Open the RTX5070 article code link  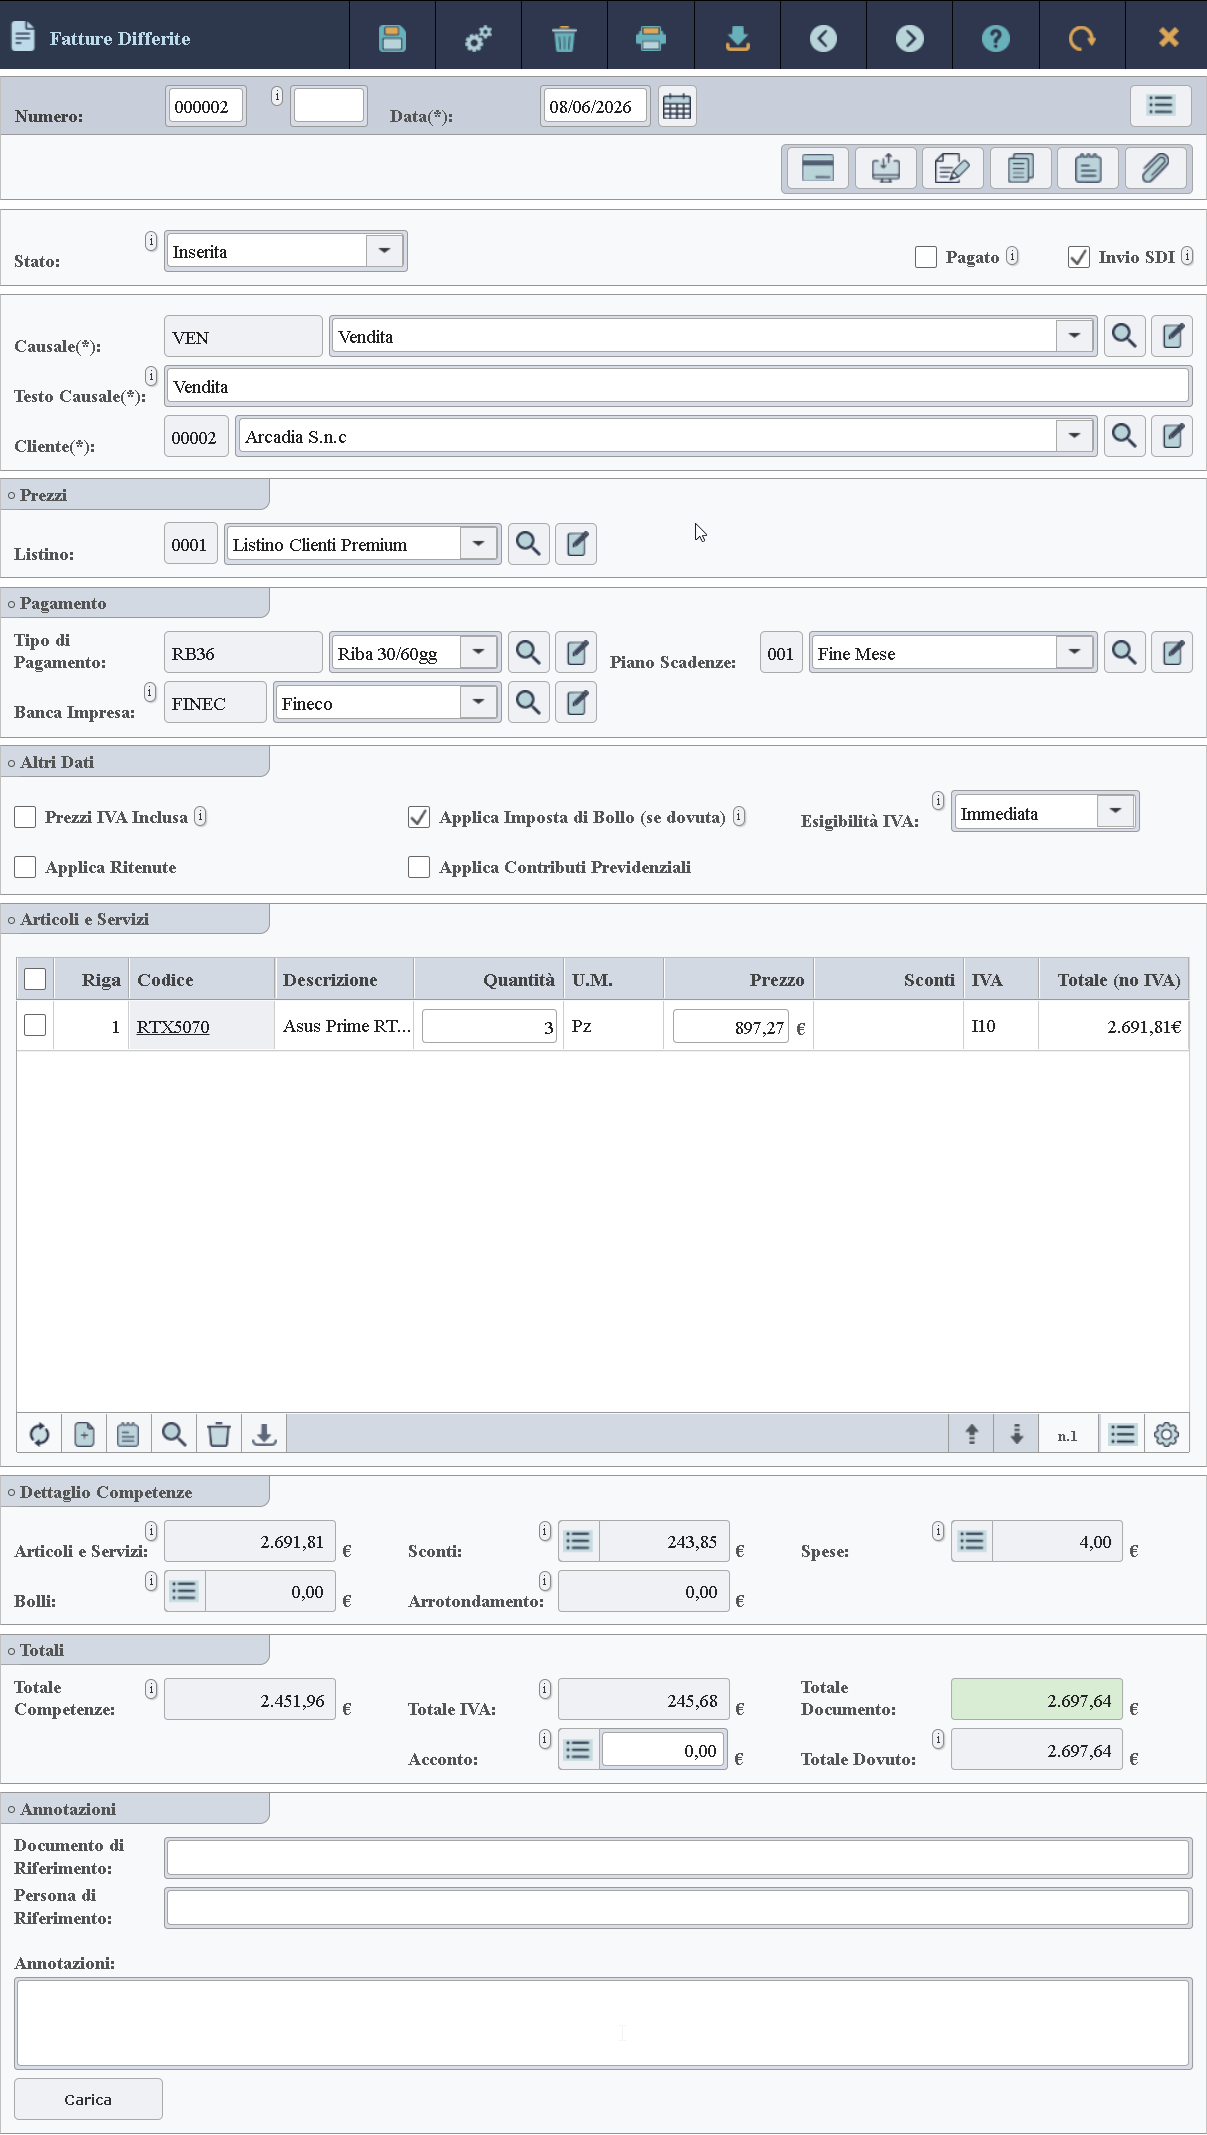tap(173, 1027)
